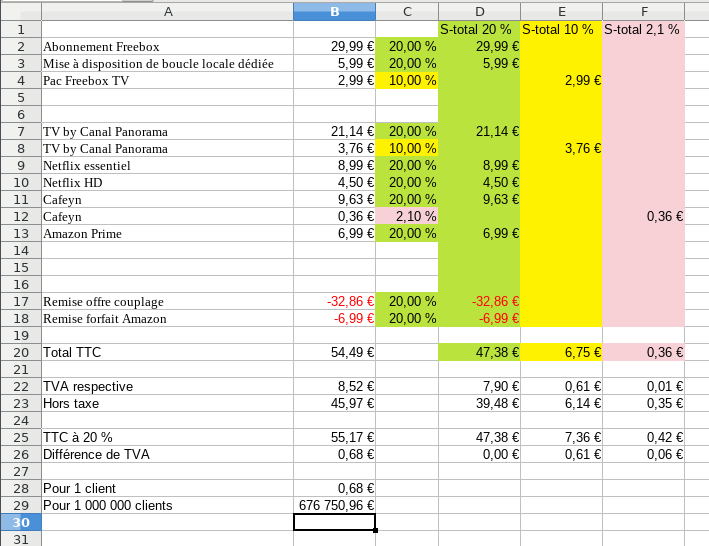Viewport: 709px width, 546px height.
Task: Click the 0,01 € cell
Action: pyautogui.click(x=643, y=386)
